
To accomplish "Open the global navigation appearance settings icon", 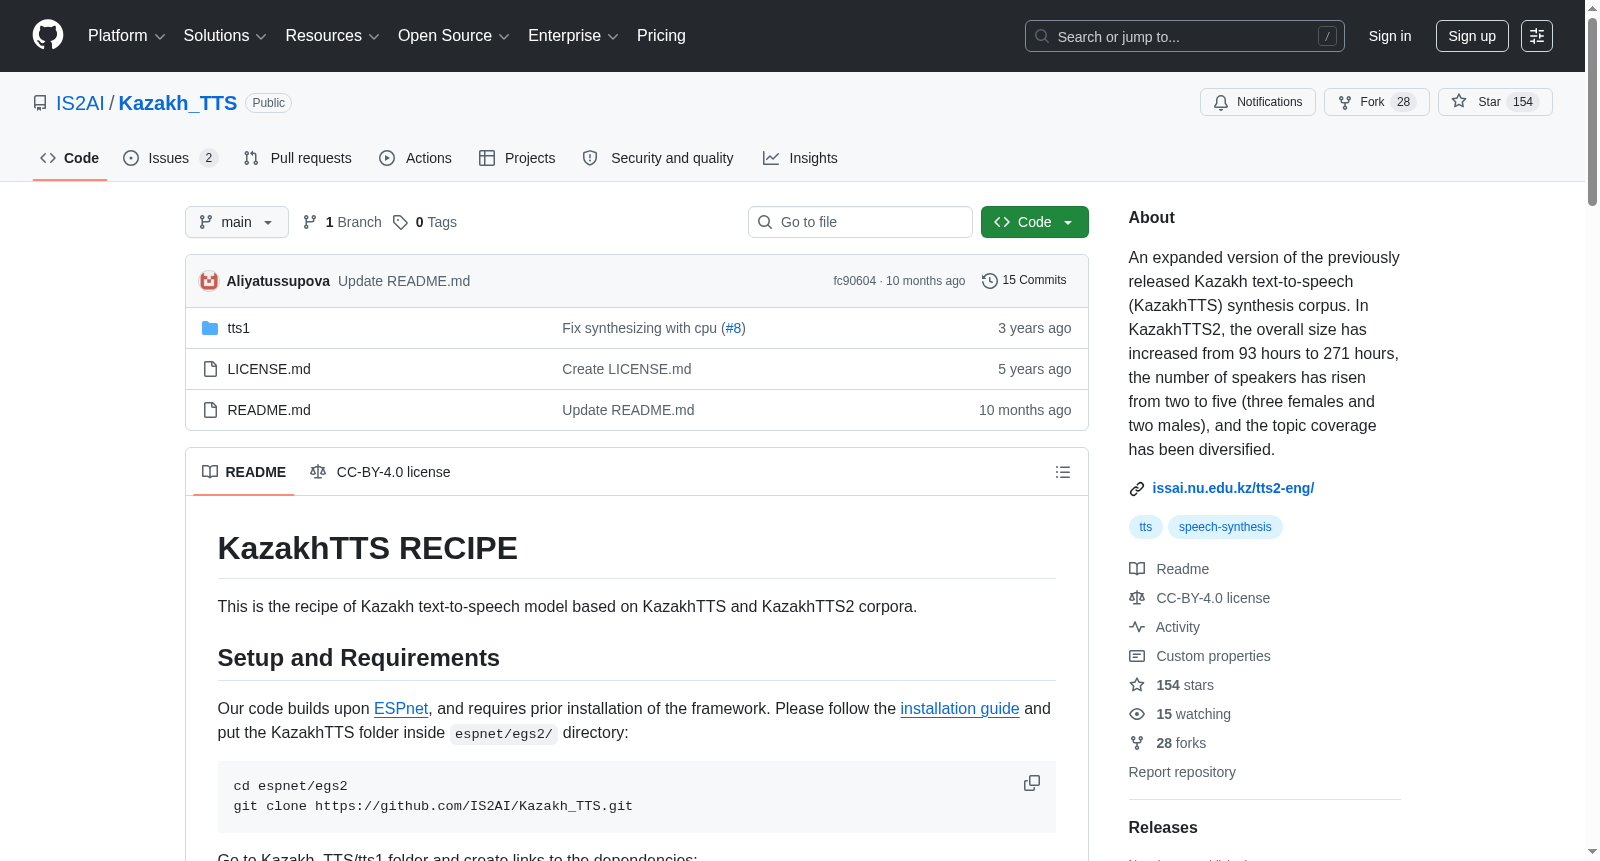I will (x=1537, y=36).
